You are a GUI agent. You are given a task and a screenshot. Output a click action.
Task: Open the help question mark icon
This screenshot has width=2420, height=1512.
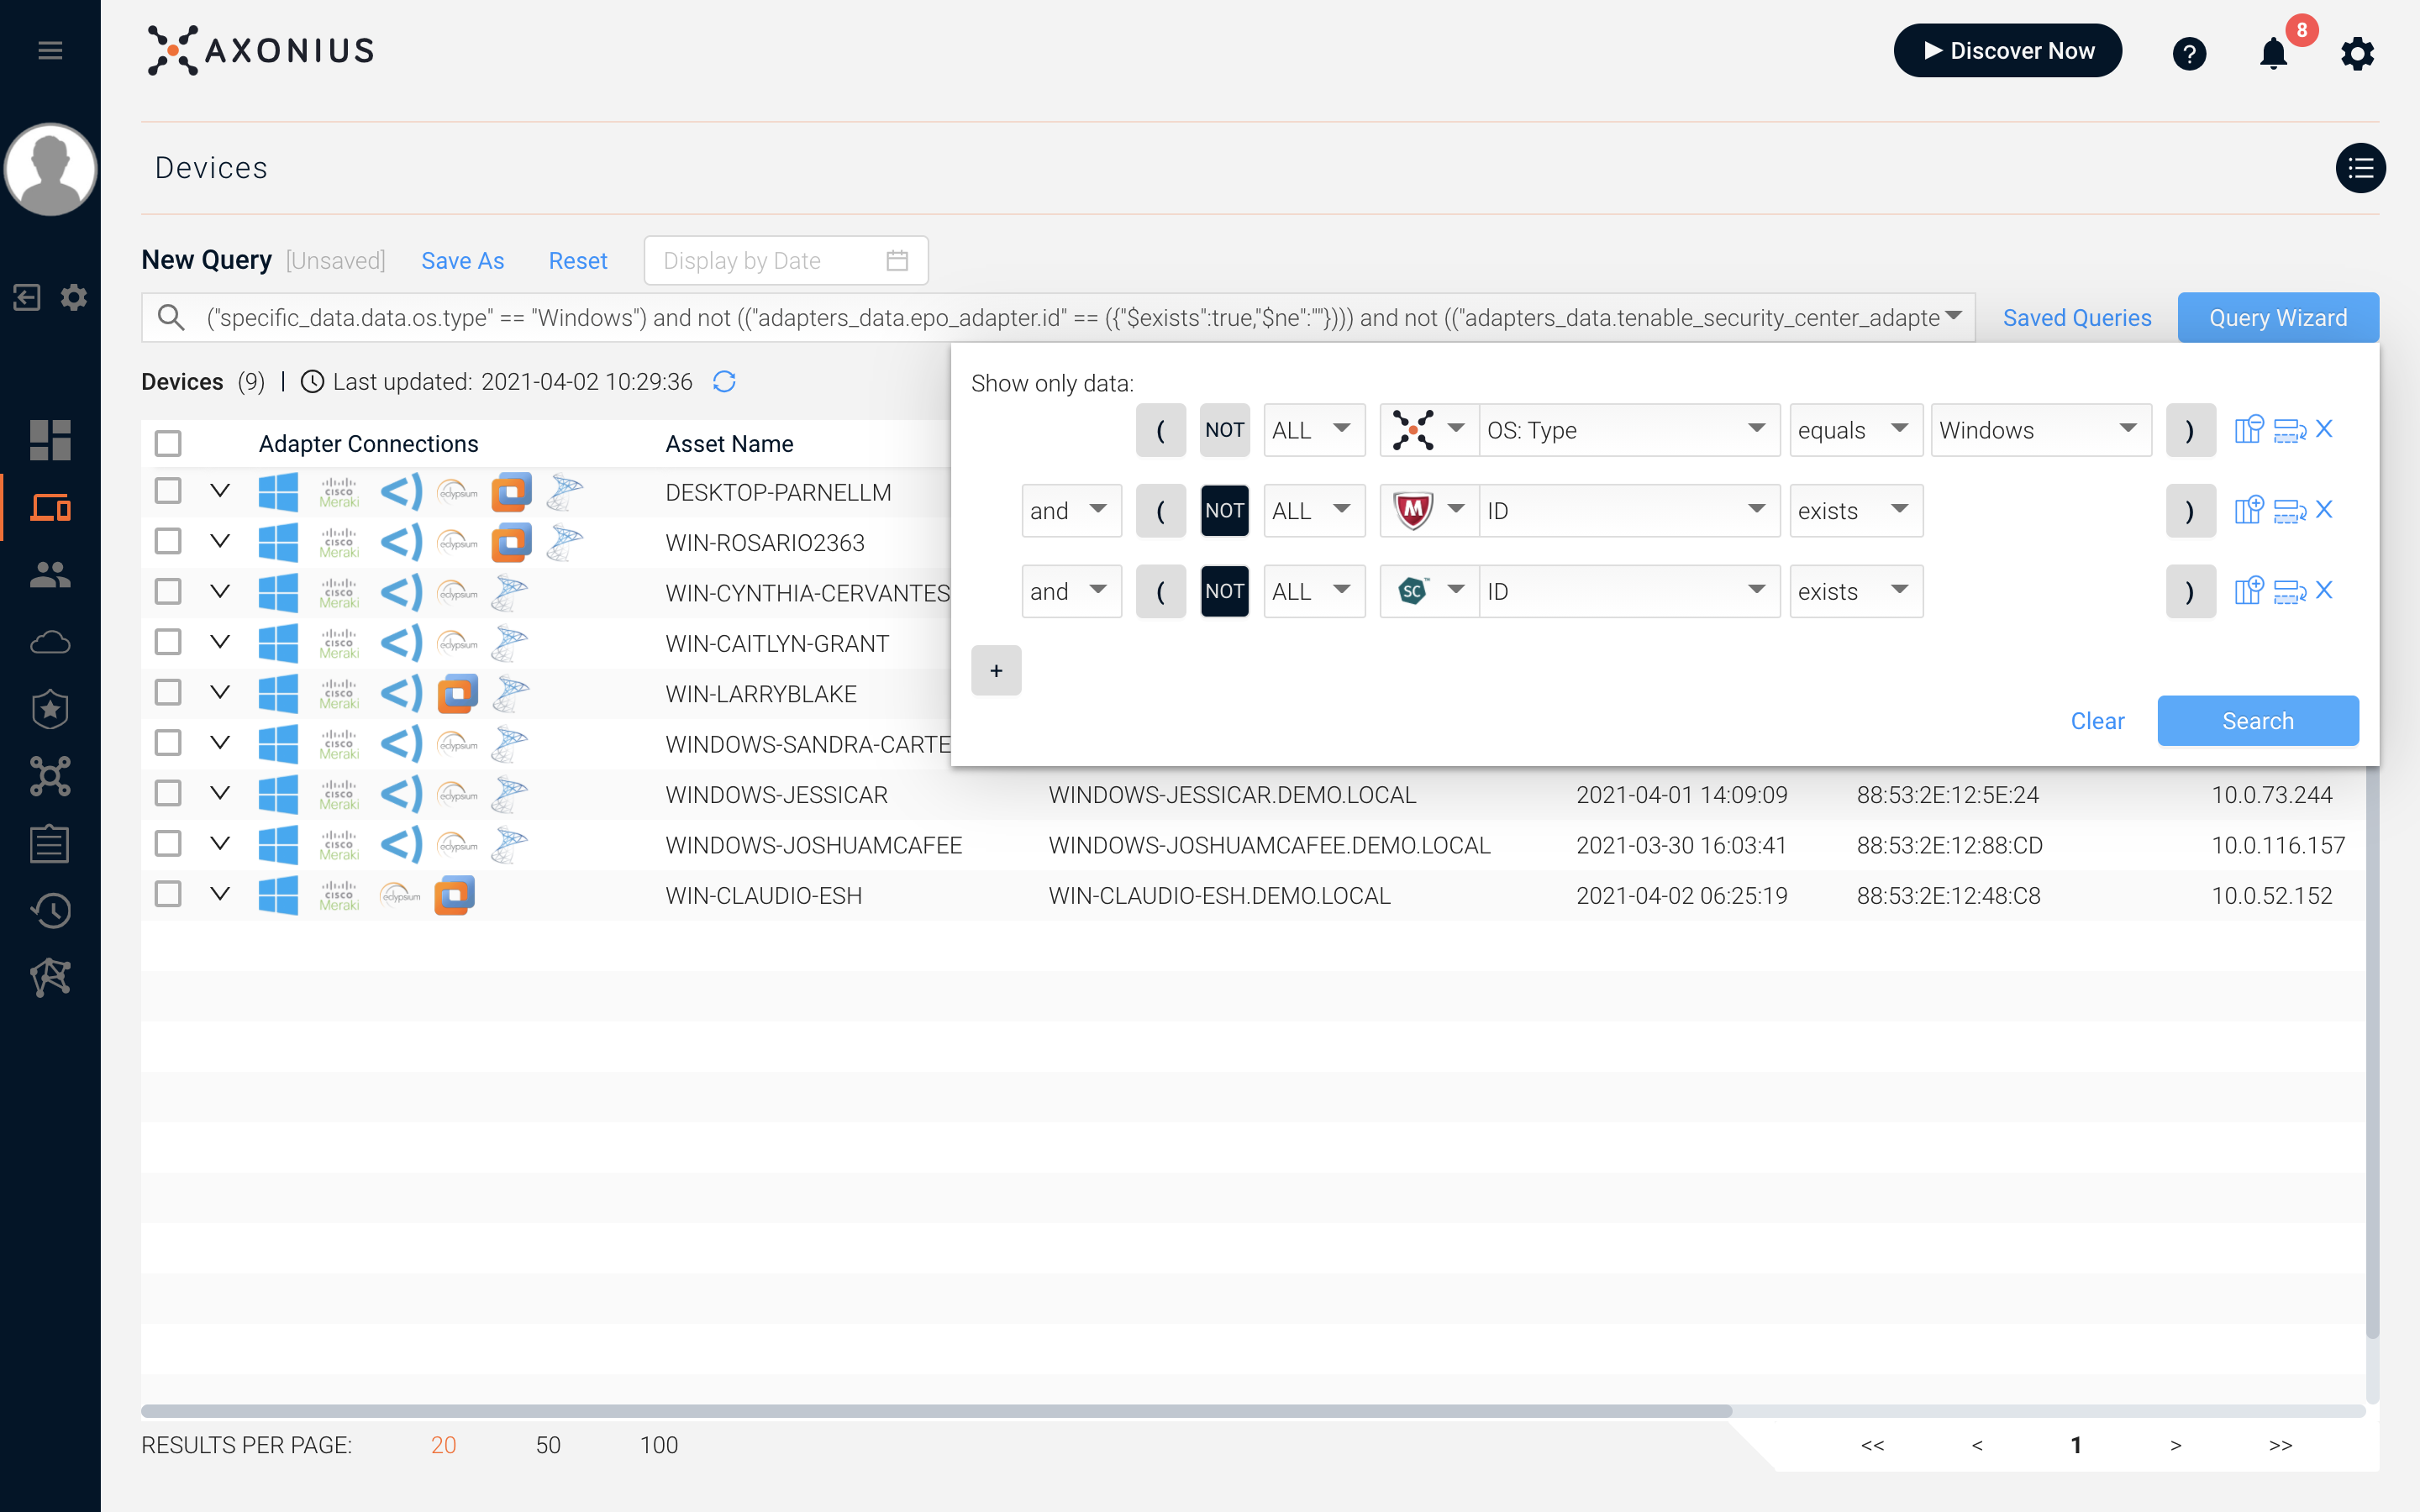point(2189,53)
